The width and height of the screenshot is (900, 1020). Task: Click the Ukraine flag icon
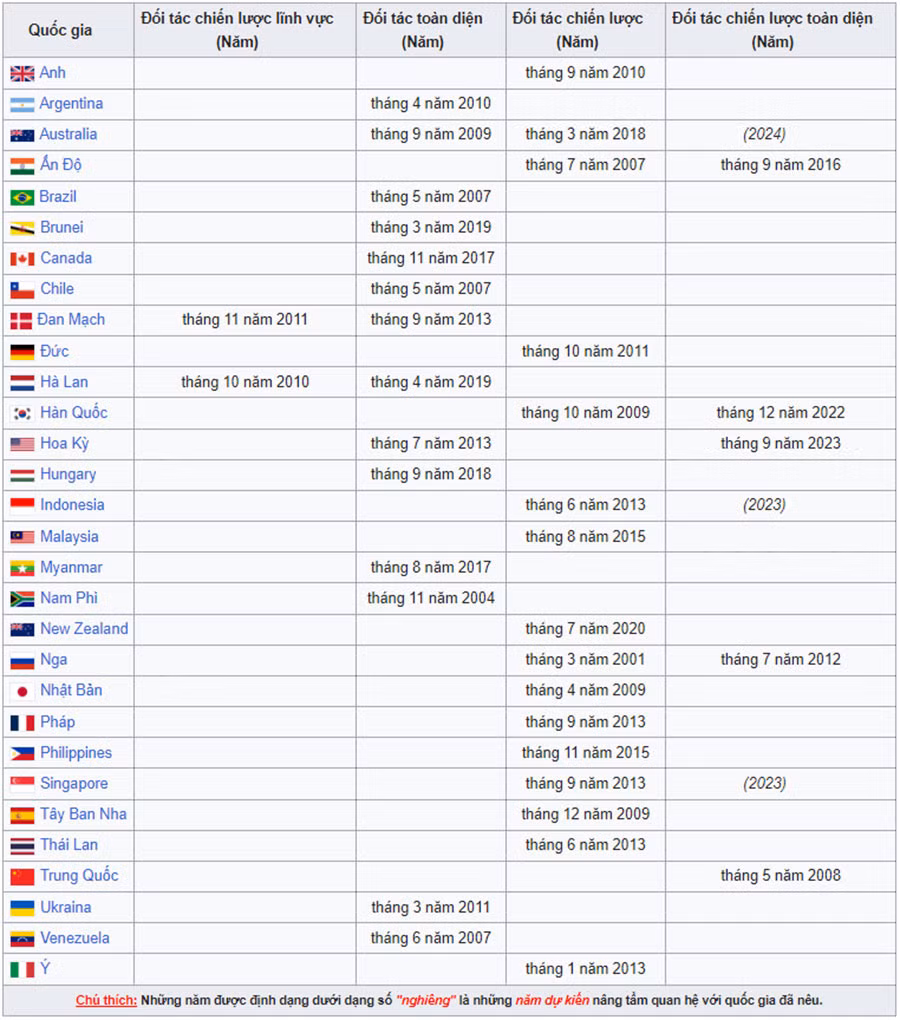[22, 908]
